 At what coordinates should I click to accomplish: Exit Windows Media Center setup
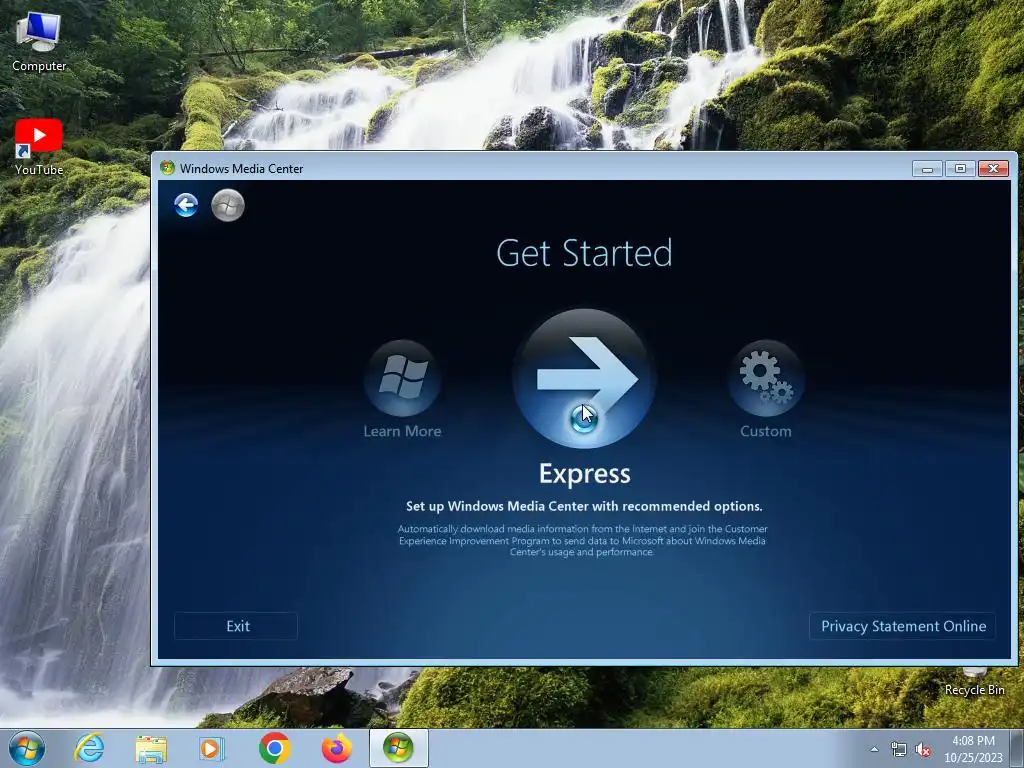tap(236, 626)
